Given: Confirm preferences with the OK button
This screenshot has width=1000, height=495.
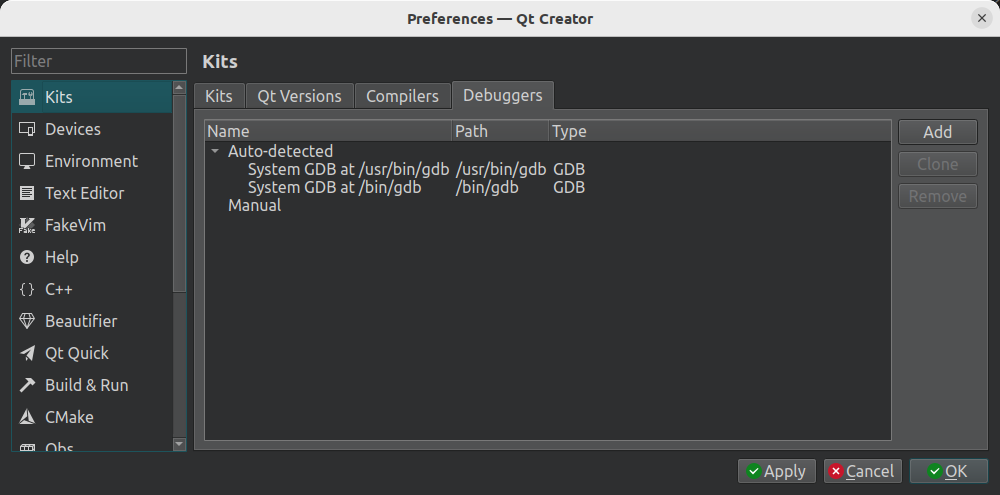Looking at the screenshot, I should [x=948, y=471].
